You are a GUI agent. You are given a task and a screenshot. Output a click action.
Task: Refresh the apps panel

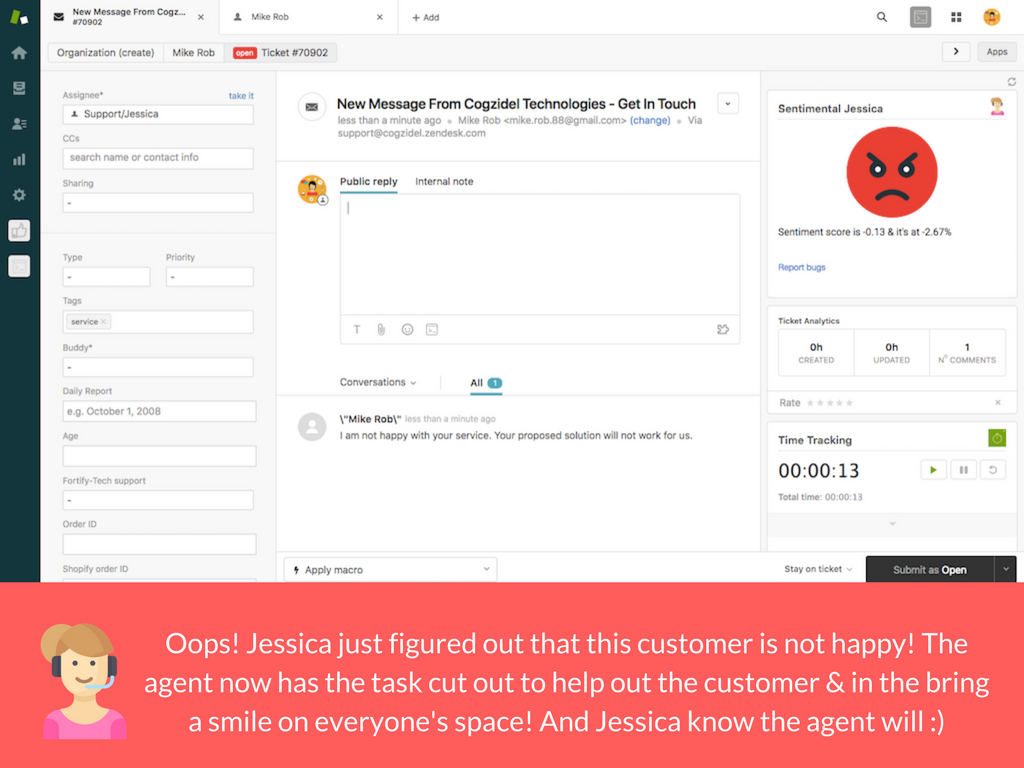[x=1011, y=82]
